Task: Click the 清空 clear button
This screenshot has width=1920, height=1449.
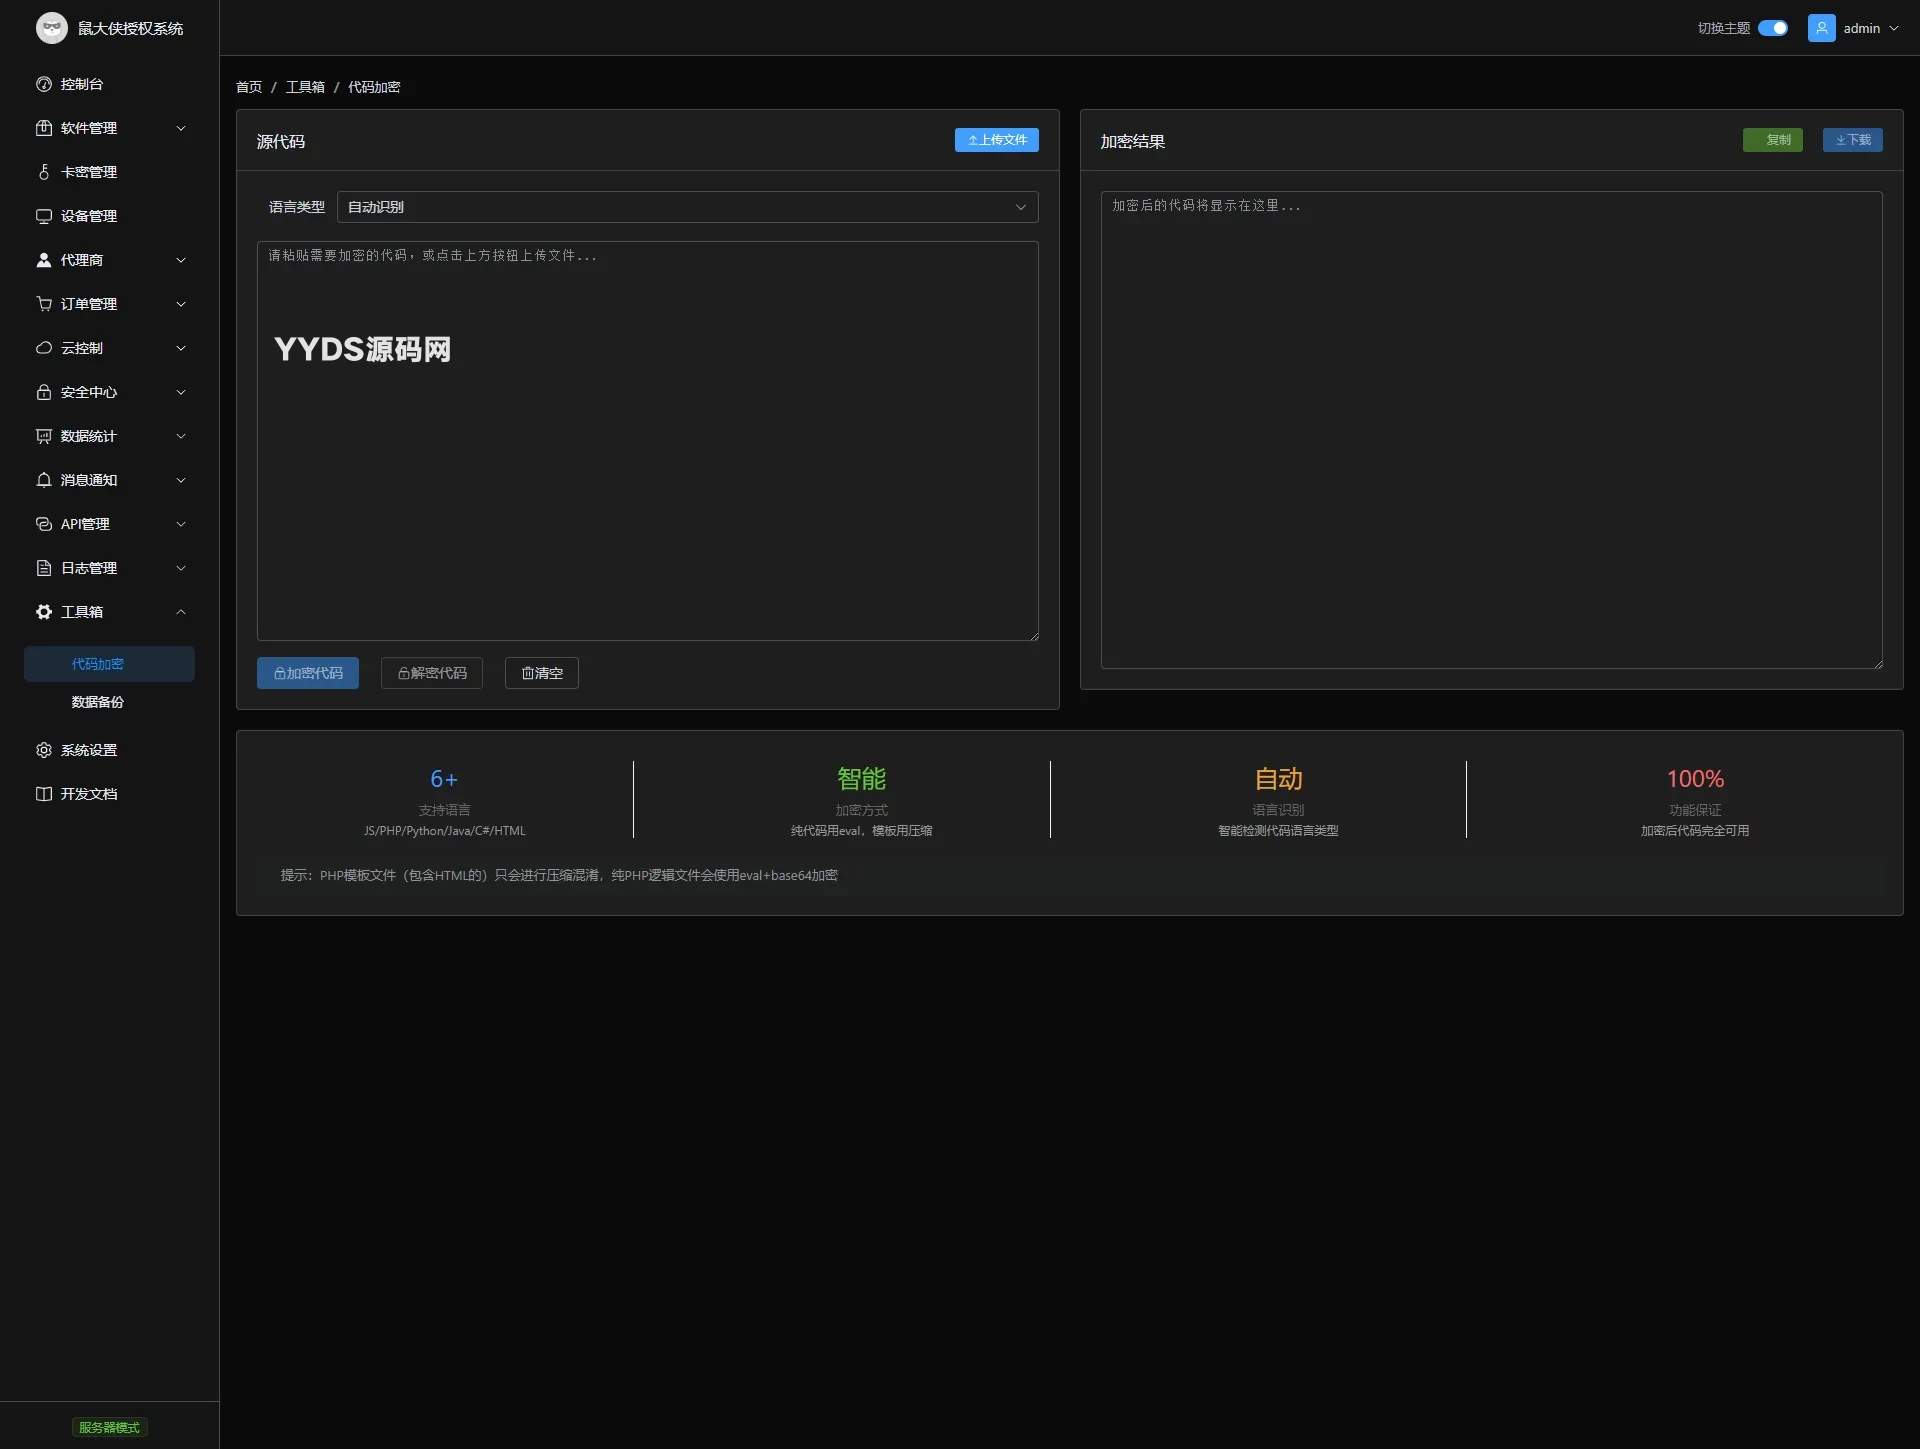Action: (541, 673)
